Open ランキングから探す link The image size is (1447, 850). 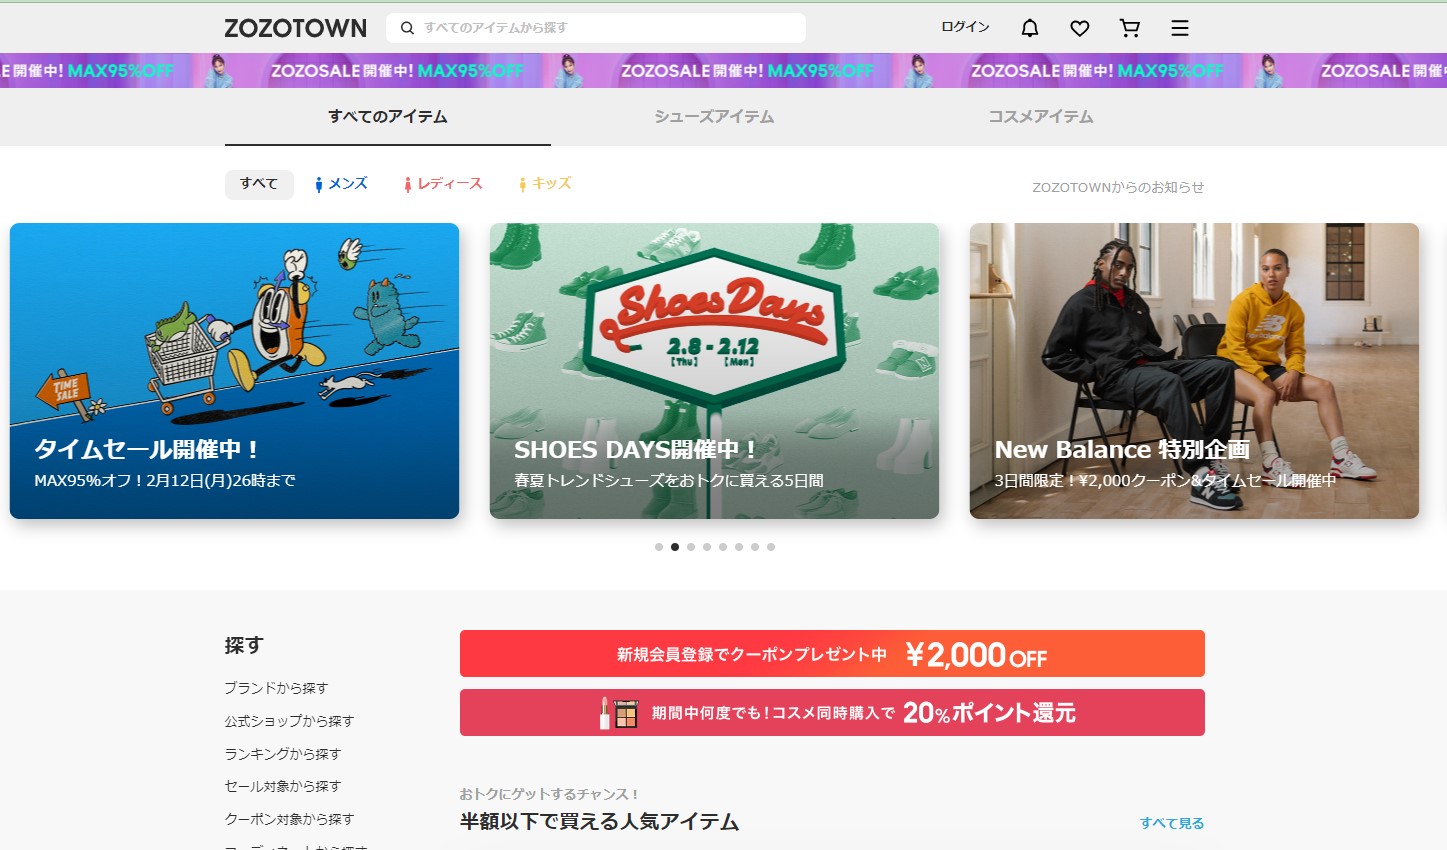point(283,754)
